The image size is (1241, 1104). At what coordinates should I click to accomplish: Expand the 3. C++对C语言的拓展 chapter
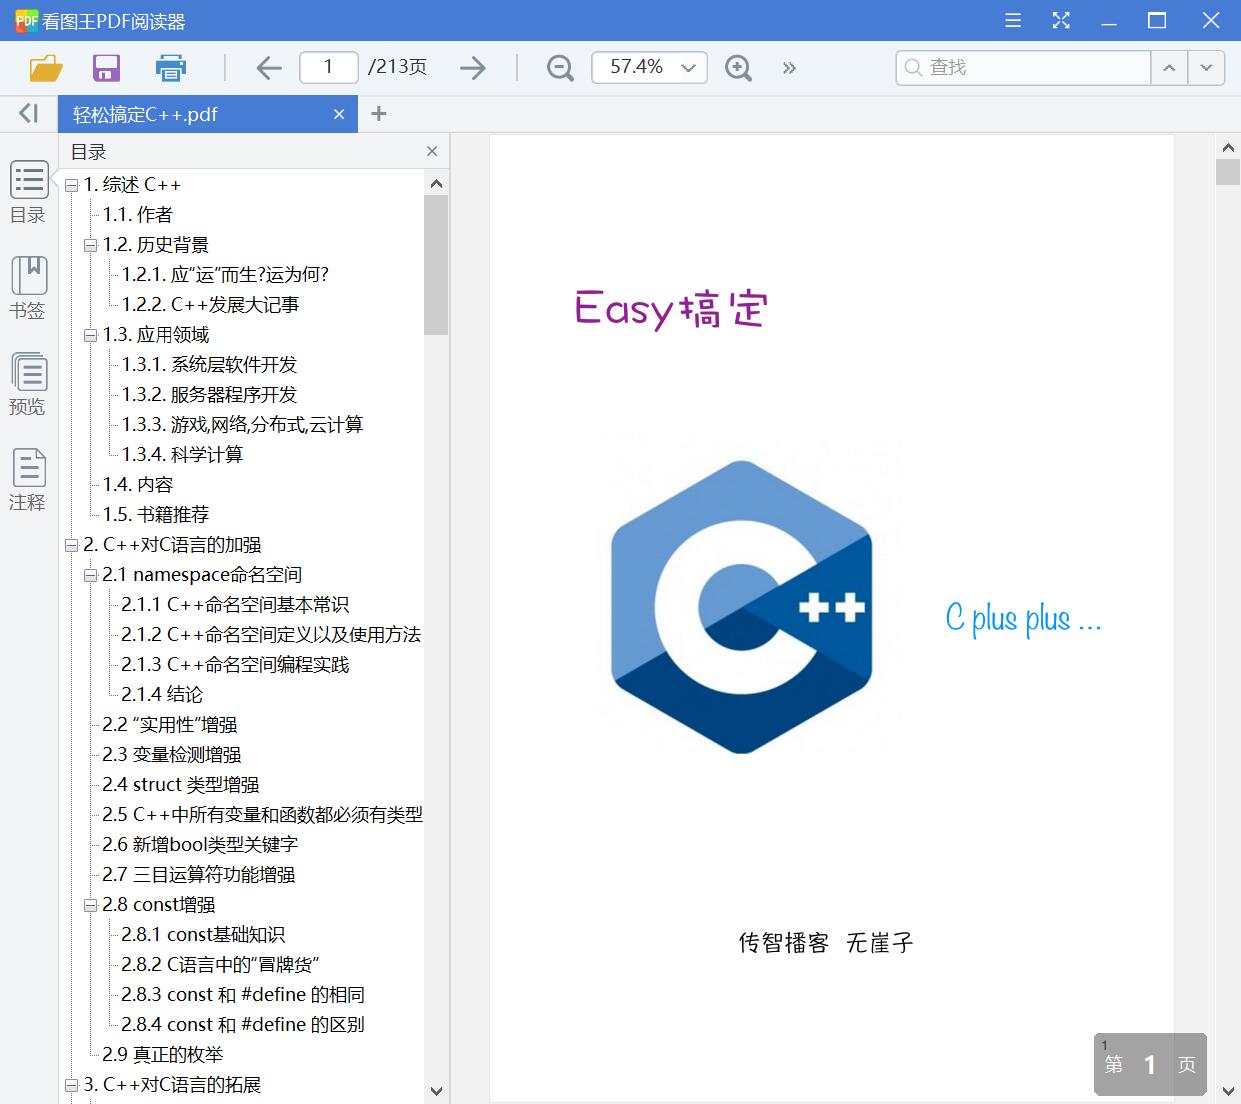point(70,1084)
